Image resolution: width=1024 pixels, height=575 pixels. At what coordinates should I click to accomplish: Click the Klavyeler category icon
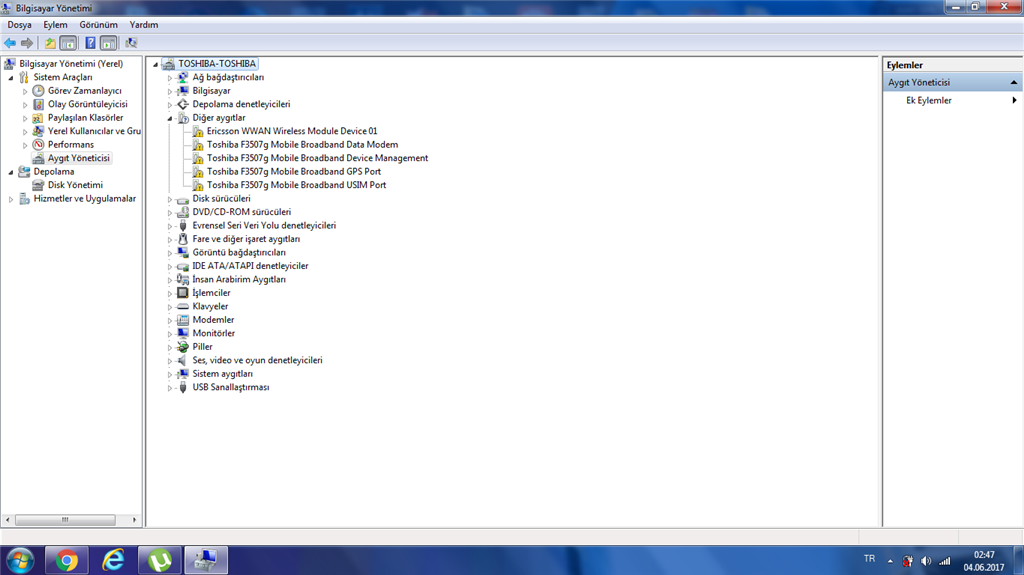click(183, 306)
